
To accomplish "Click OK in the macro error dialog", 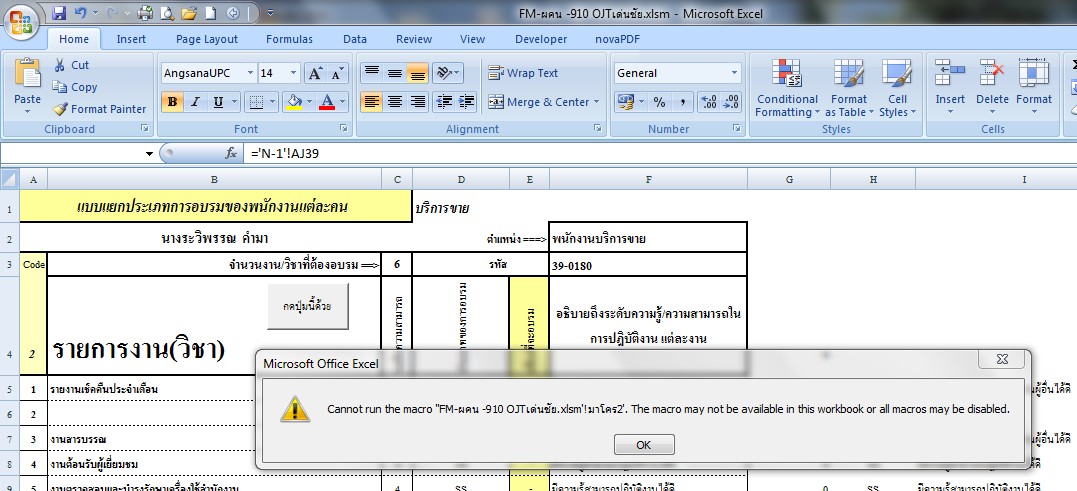I will 644,444.
